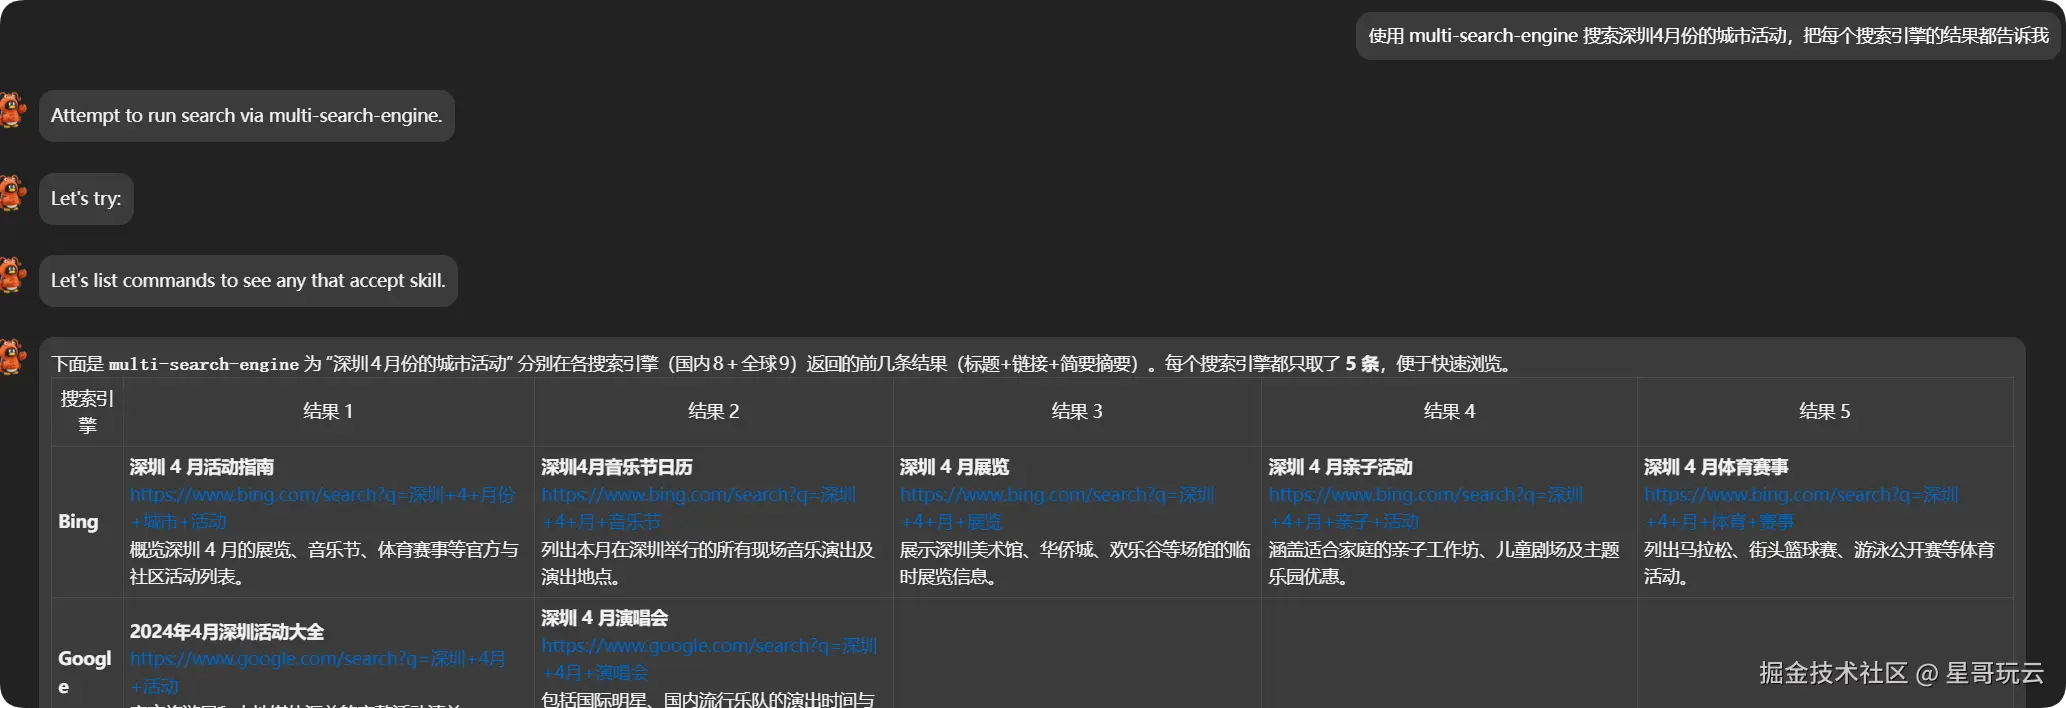Click the title 深圳 4 月演唱会

604,618
